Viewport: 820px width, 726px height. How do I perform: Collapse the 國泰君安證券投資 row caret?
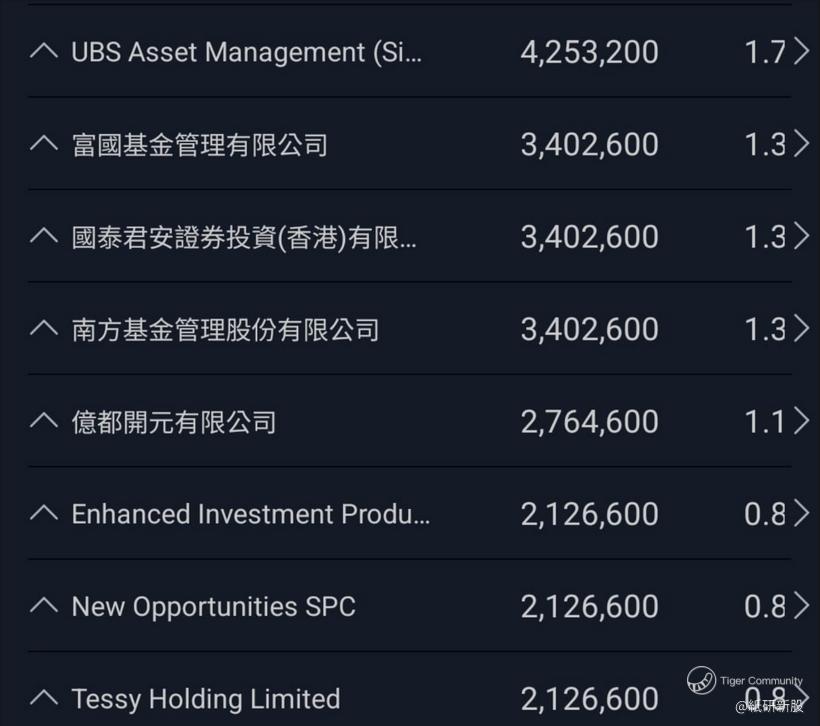coord(44,236)
